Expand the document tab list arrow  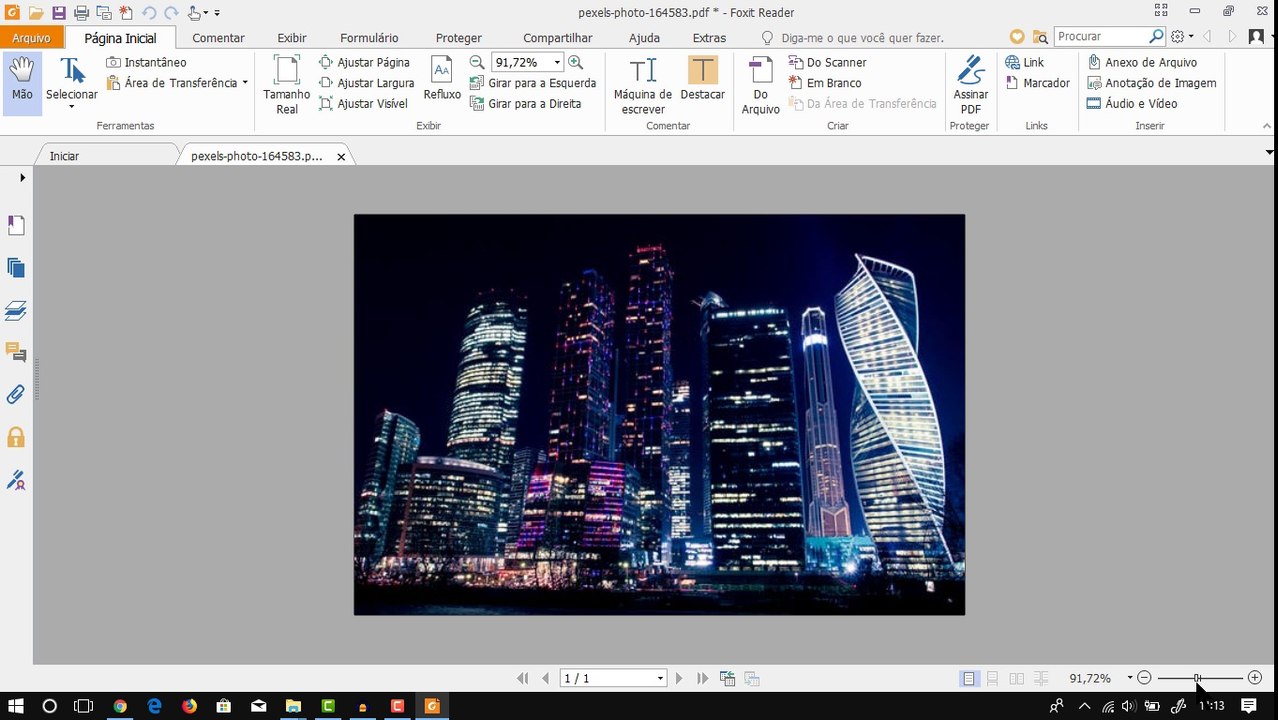point(1269,152)
